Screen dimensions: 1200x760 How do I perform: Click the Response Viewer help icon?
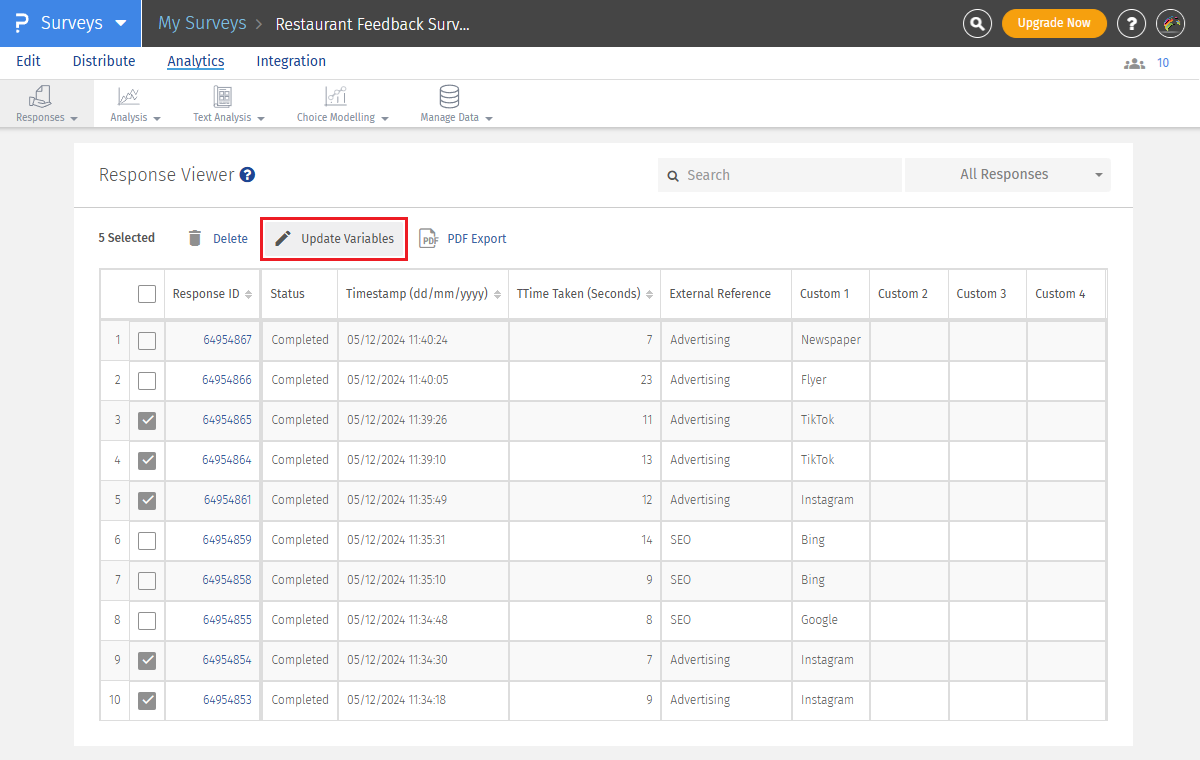248,175
